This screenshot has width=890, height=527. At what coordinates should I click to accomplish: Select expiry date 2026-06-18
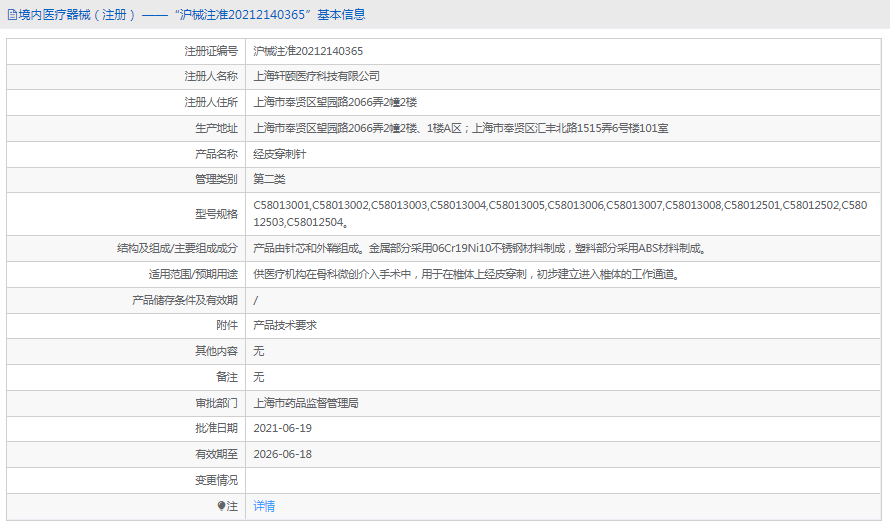[x=283, y=454]
